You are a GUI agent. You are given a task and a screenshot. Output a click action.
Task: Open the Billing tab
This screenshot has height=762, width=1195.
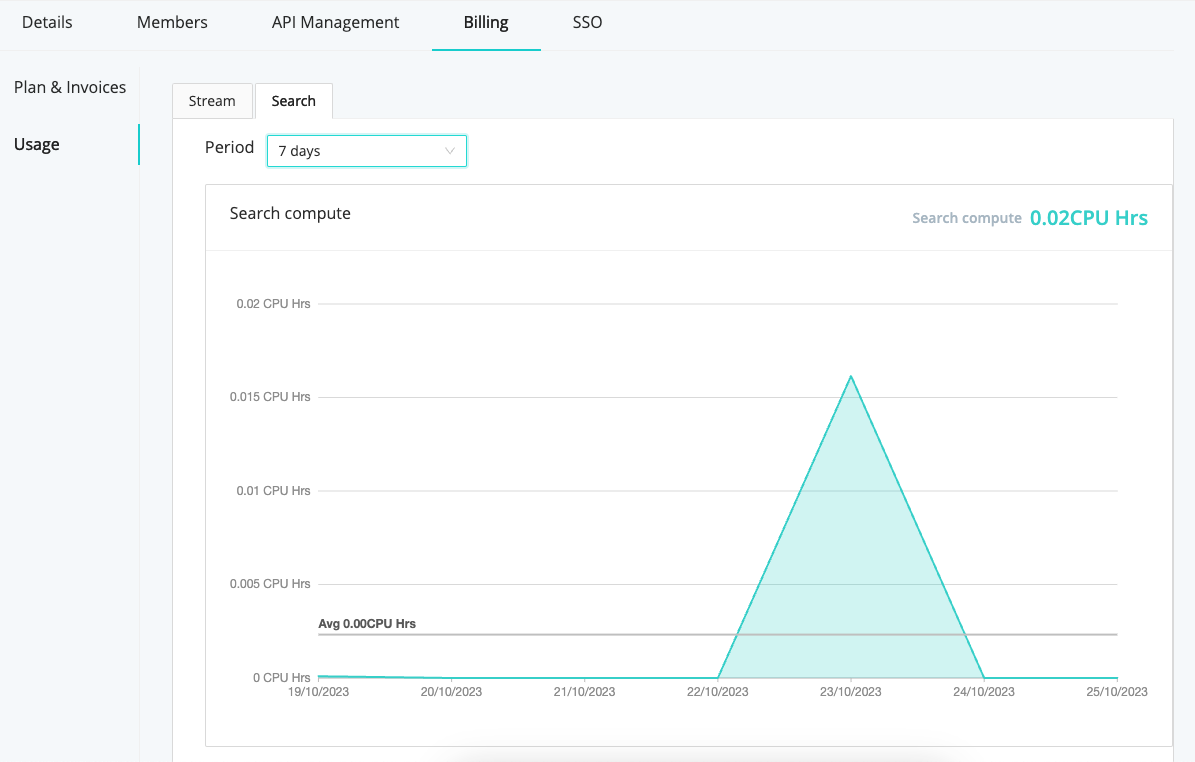(x=486, y=22)
